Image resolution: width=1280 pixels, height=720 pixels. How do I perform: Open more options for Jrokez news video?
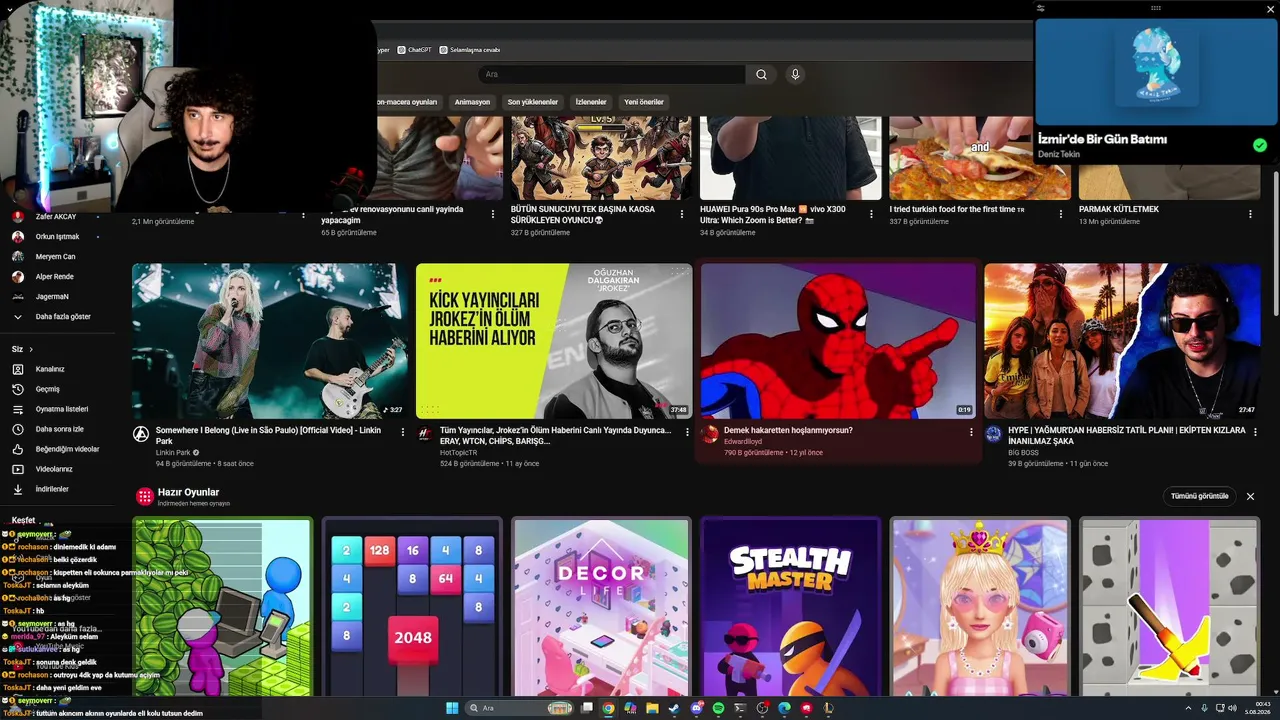pos(687,432)
